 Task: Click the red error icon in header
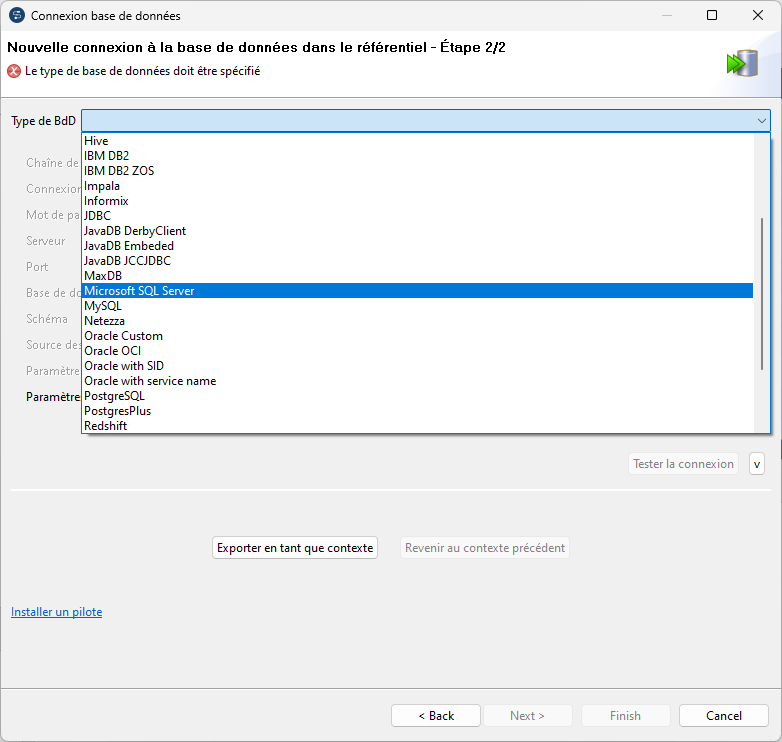tap(14, 71)
